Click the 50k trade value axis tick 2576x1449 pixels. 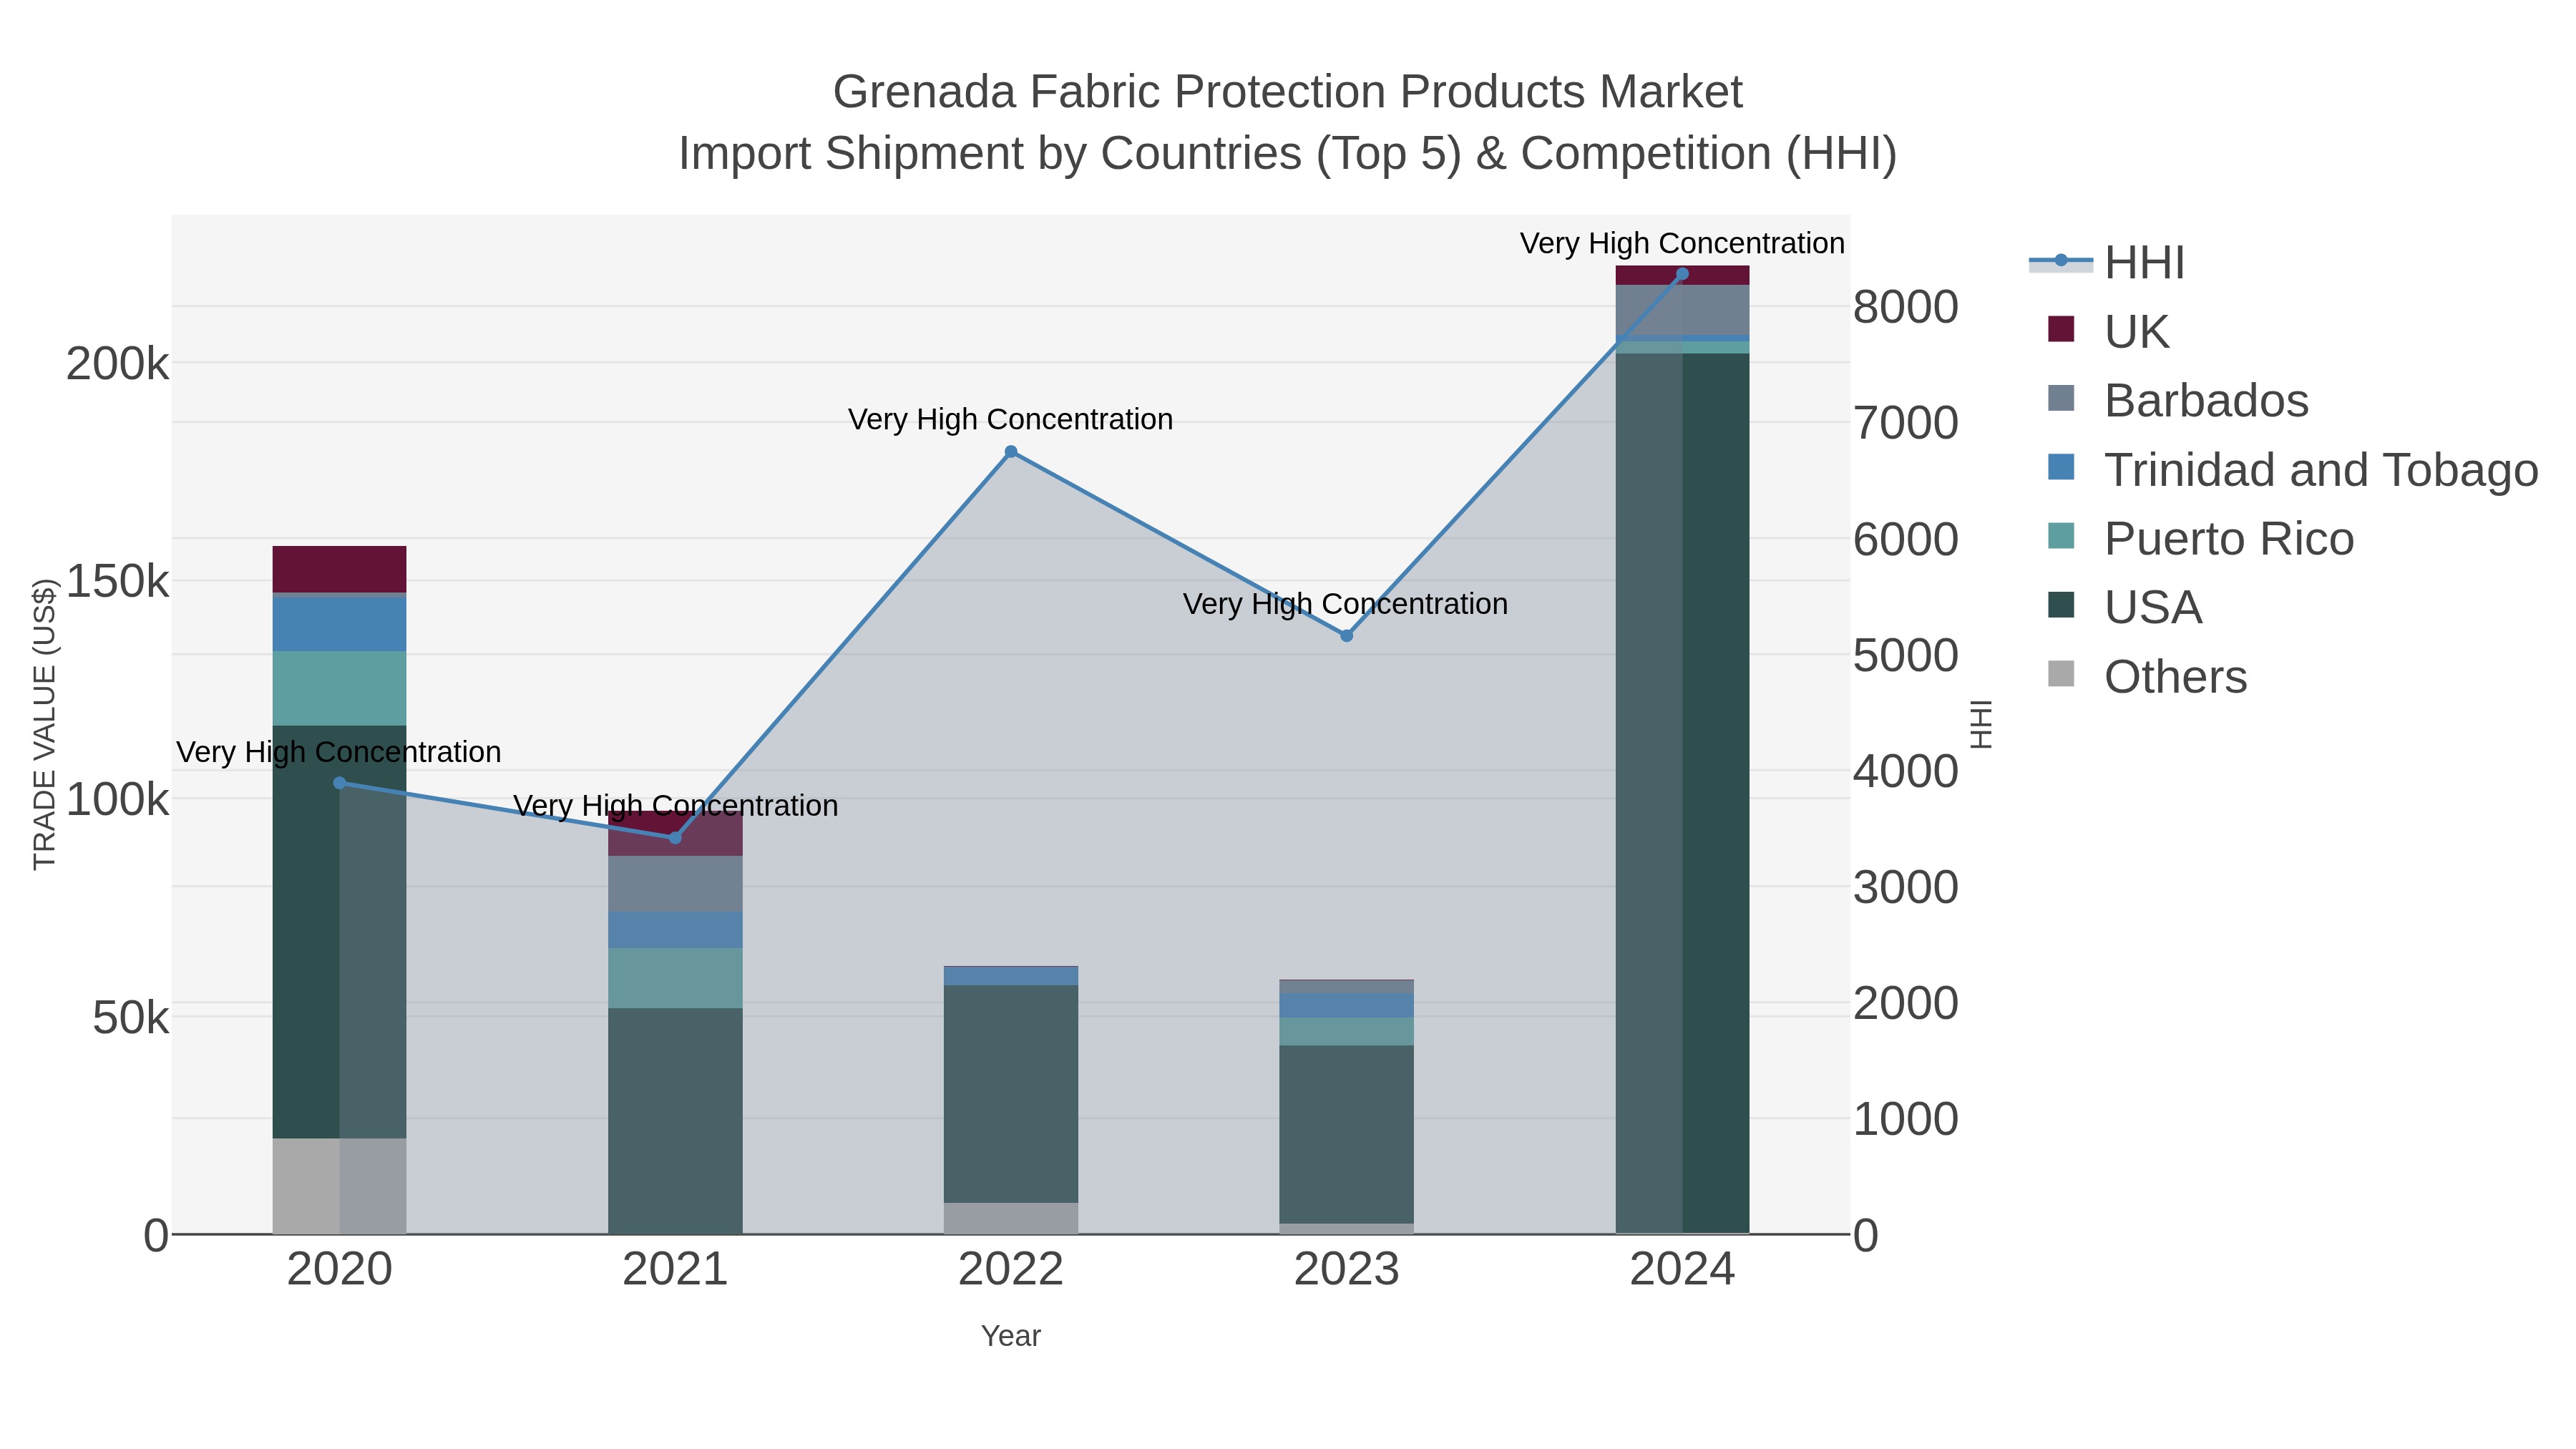tap(130, 1018)
